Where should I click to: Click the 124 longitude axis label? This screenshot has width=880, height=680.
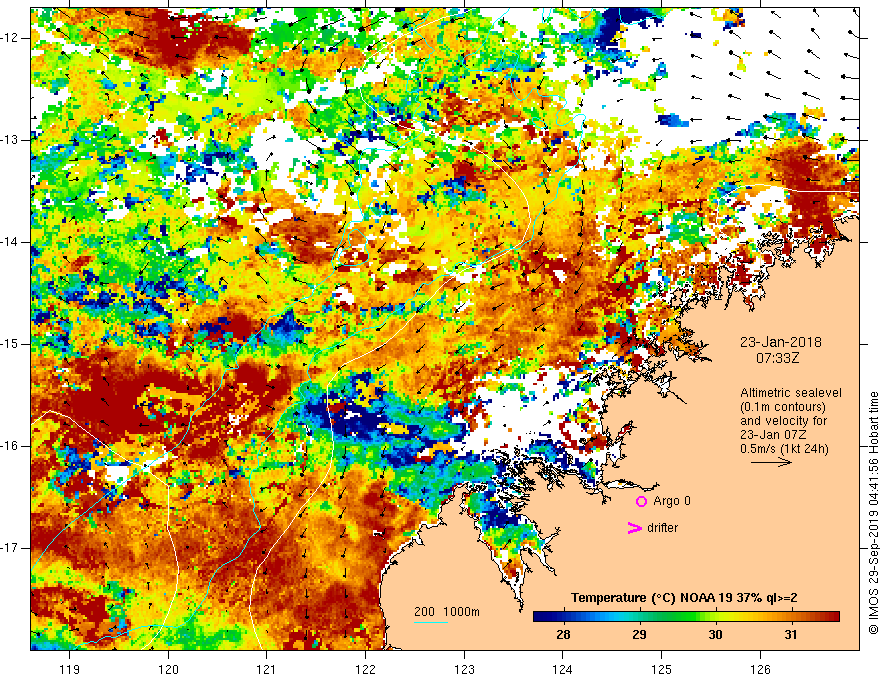563,669
